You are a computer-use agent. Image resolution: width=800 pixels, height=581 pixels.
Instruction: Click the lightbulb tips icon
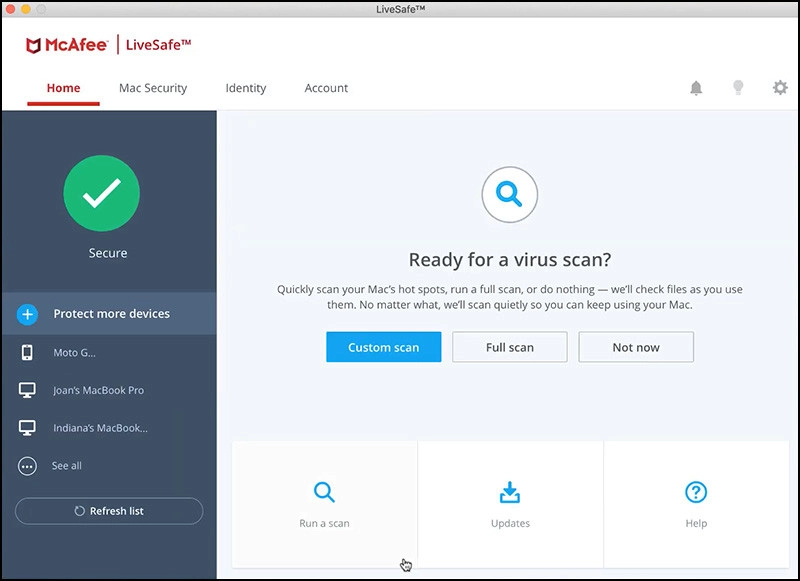[738, 88]
